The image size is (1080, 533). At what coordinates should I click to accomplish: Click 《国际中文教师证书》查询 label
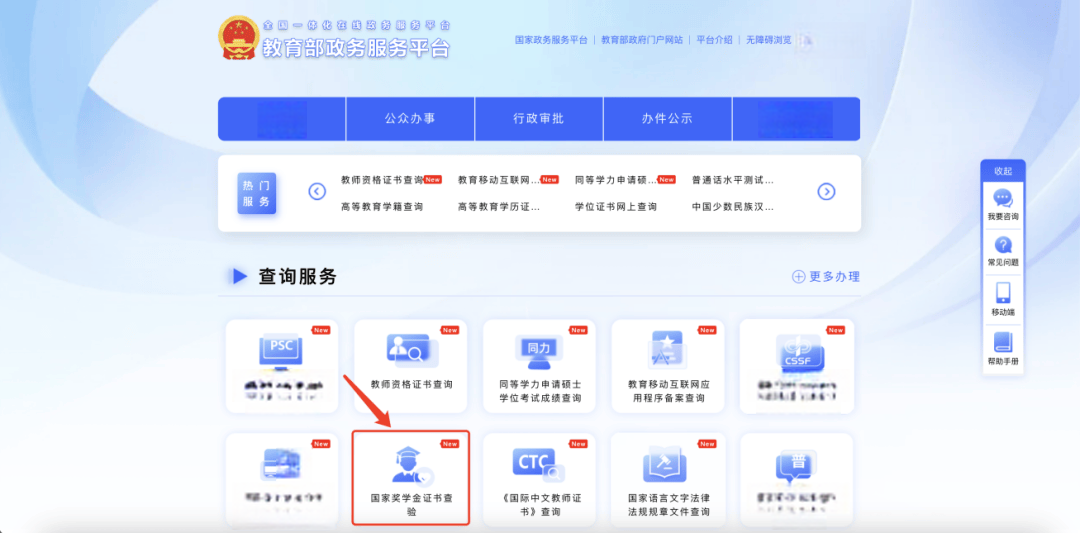(x=539, y=504)
